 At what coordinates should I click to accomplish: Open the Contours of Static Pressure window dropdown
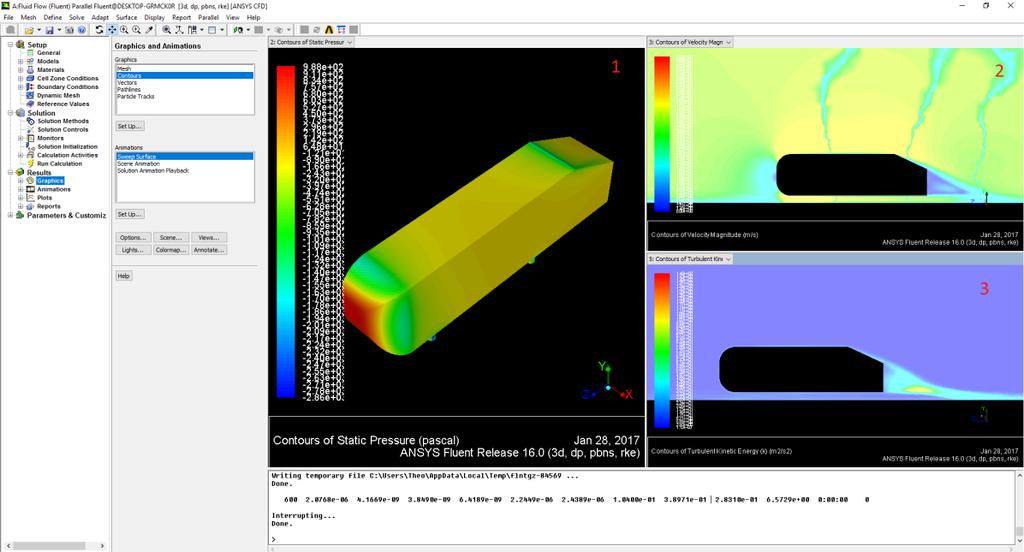(349, 42)
